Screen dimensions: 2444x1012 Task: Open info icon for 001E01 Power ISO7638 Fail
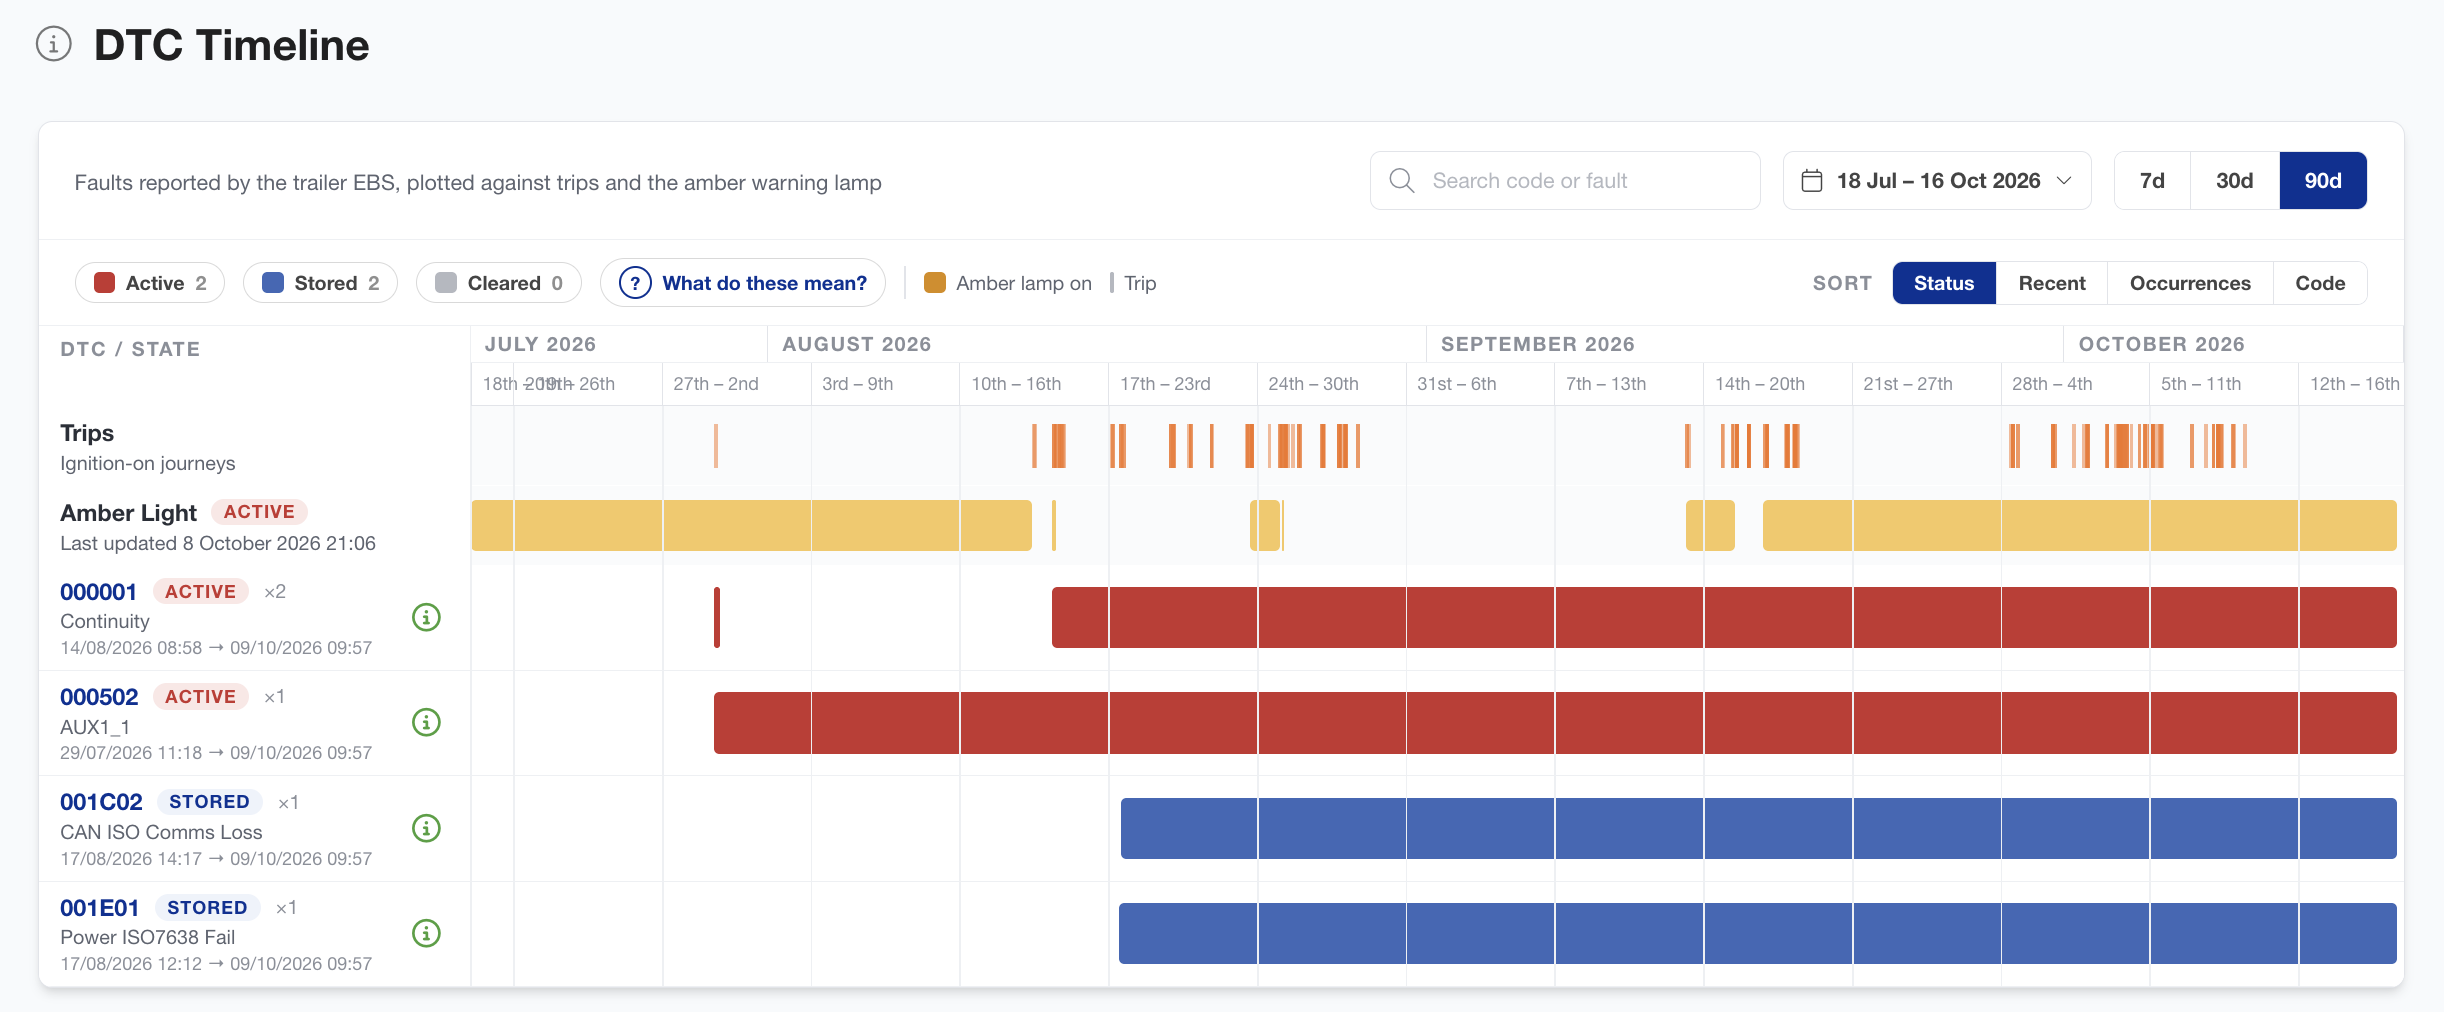(427, 933)
